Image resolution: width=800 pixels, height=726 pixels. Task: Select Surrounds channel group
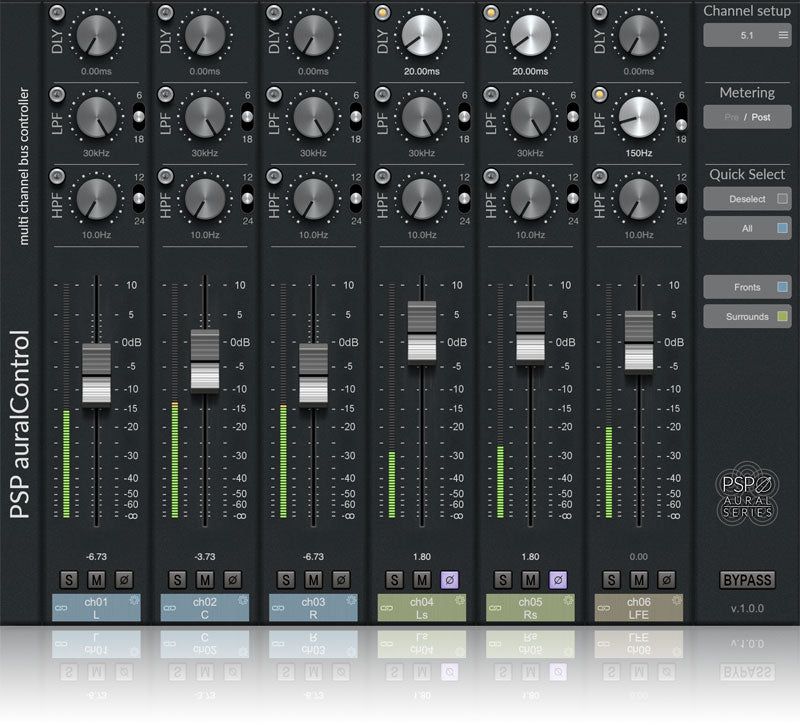(x=747, y=316)
